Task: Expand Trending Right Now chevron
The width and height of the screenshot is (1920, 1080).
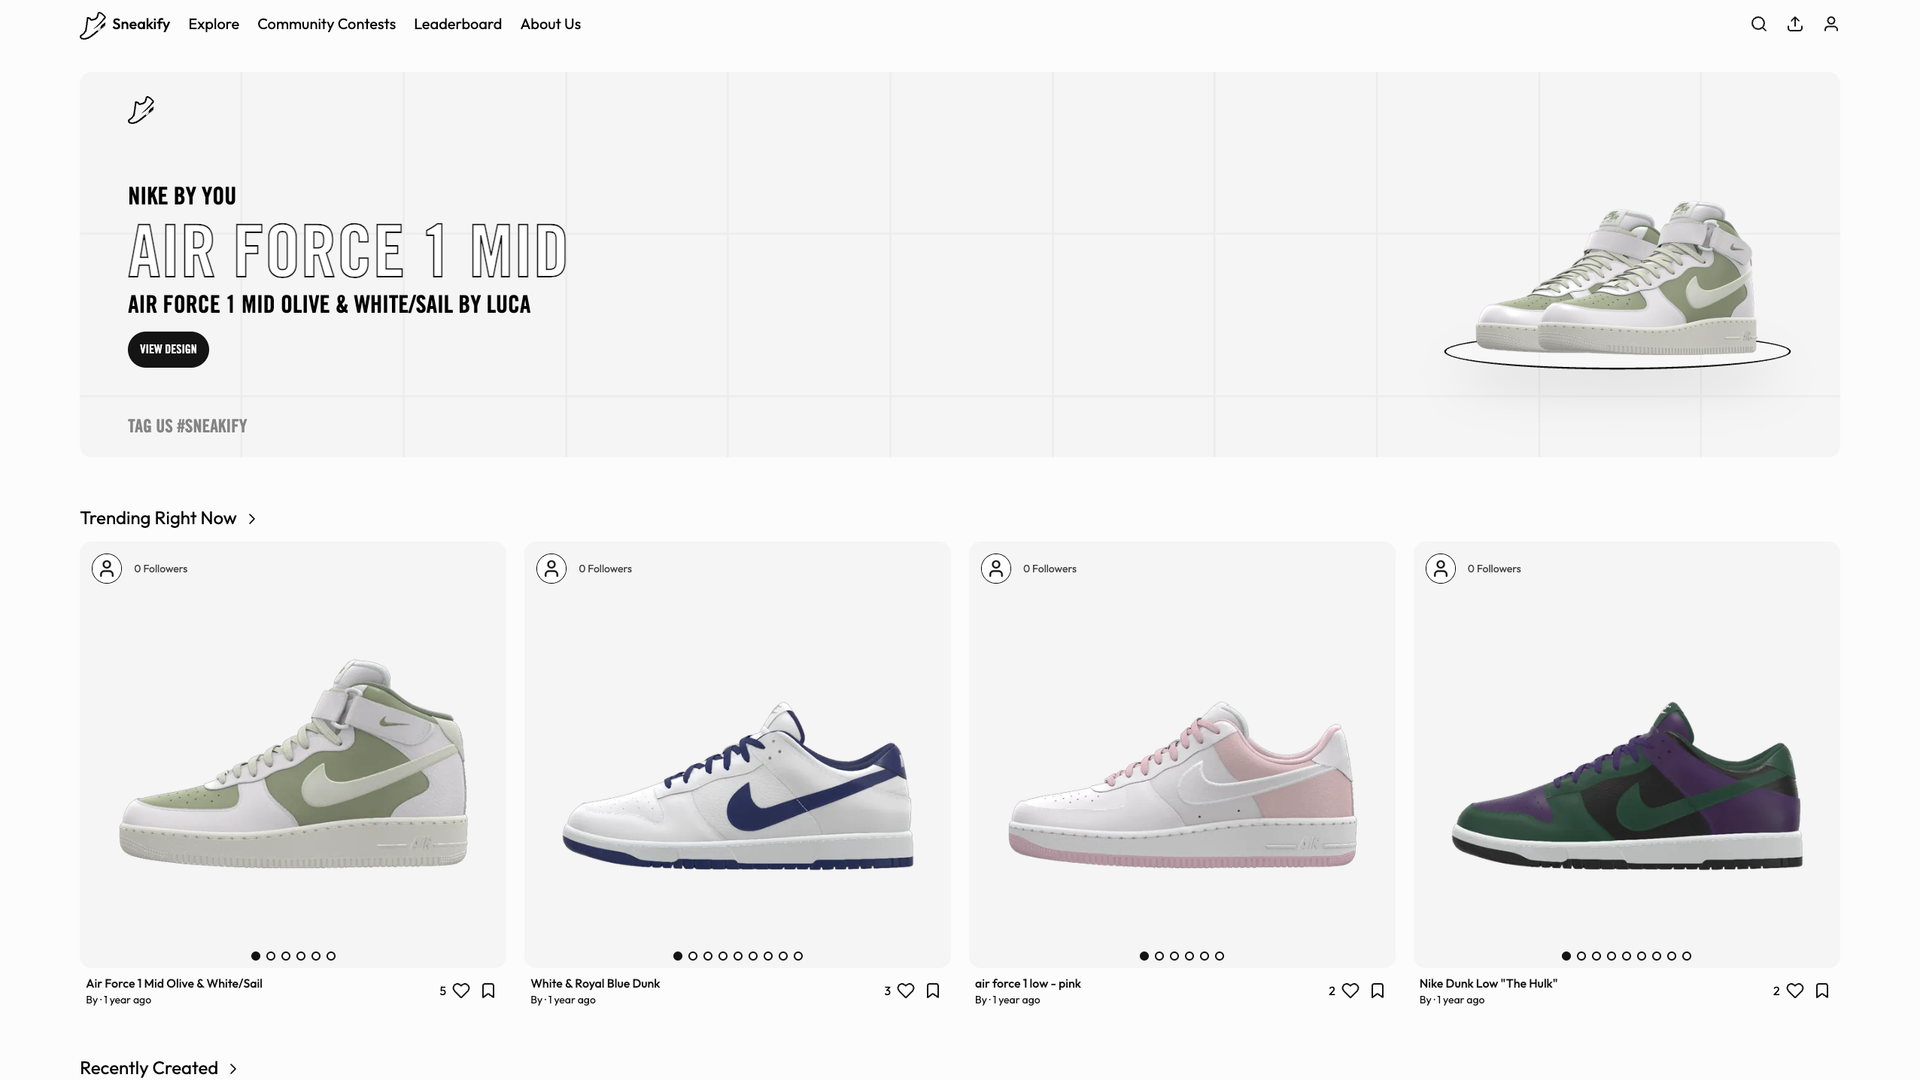Action: pyautogui.click(x=252, y=519)
